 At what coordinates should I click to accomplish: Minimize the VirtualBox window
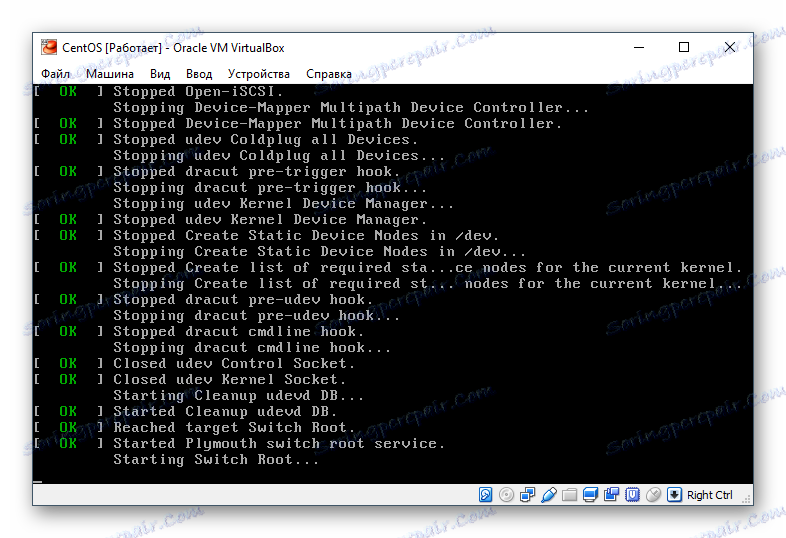coord(639,48)
